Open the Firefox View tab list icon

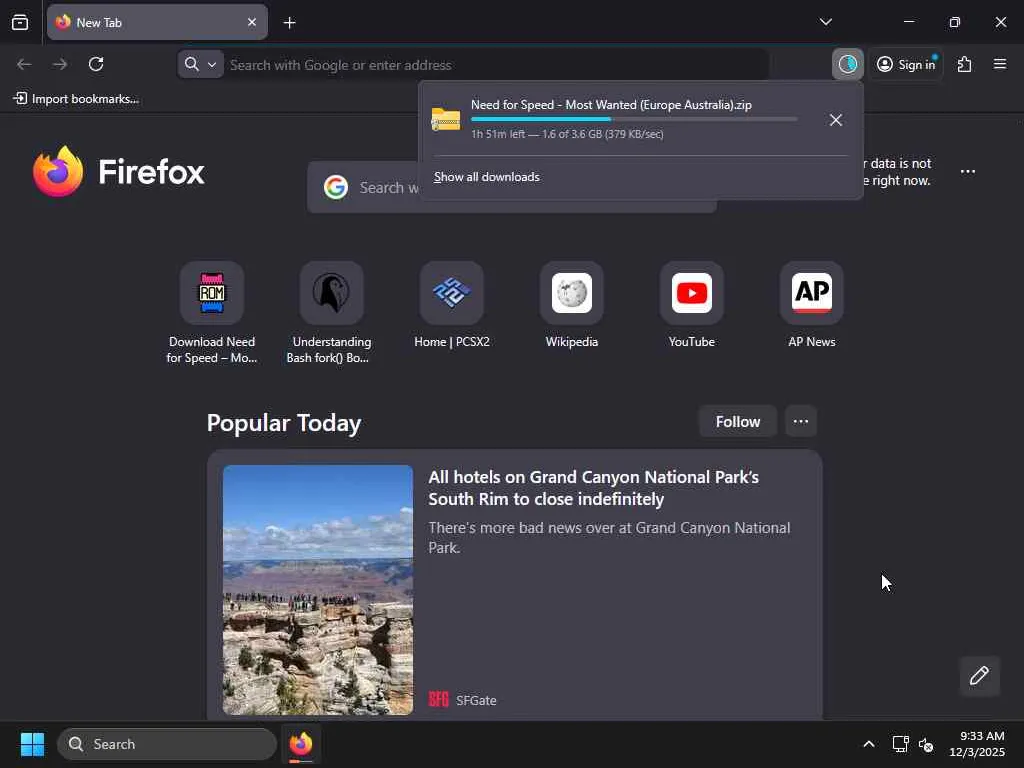[20, 22]
